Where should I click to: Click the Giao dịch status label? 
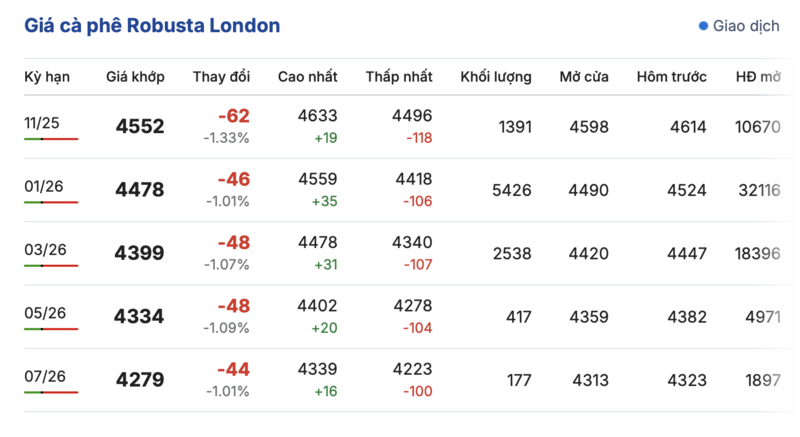click(x=745, y=26)
